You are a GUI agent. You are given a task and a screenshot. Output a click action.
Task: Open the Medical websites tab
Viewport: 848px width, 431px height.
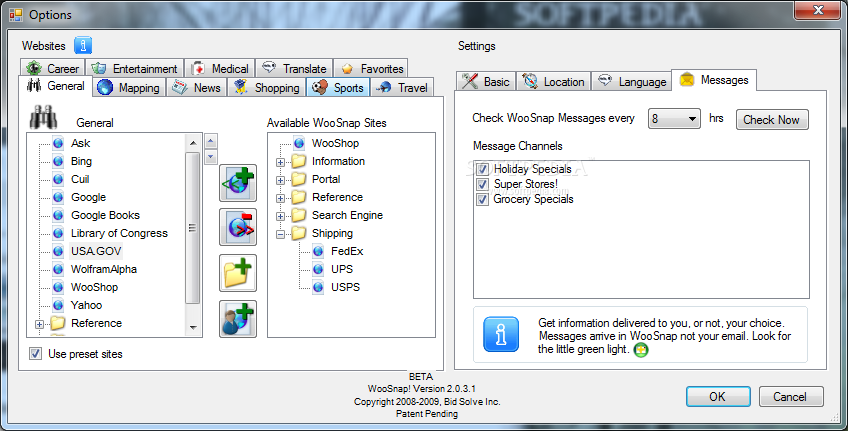[220, 69]
